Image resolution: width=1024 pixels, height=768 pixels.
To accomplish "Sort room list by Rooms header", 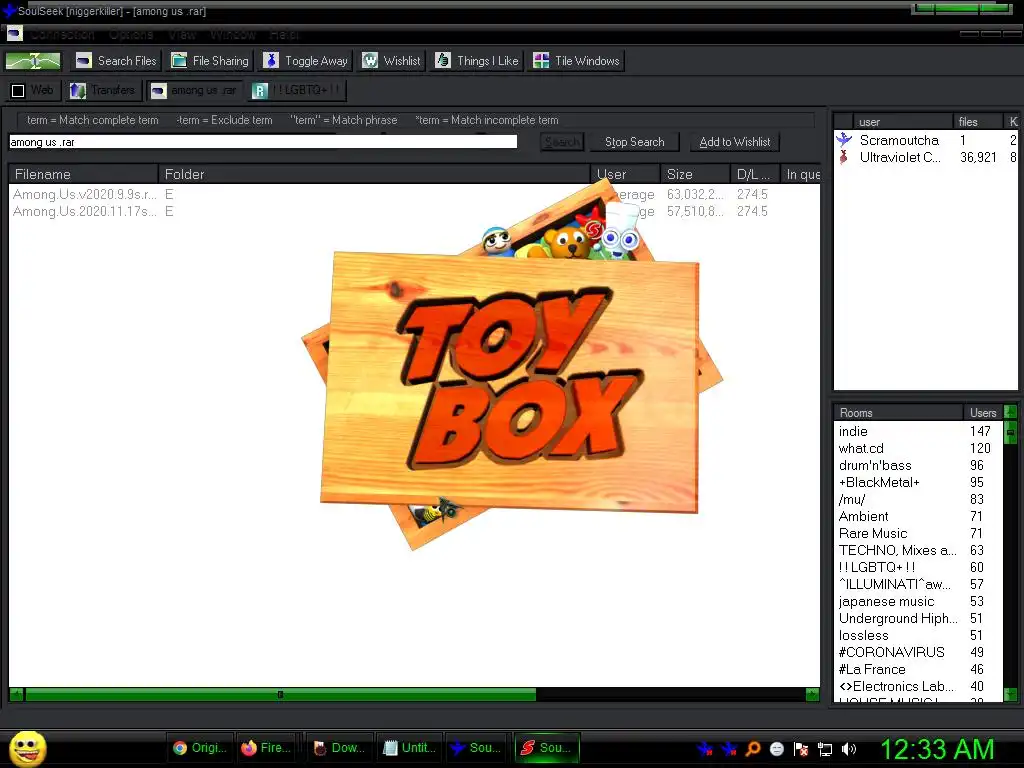I will coord(898,413).
